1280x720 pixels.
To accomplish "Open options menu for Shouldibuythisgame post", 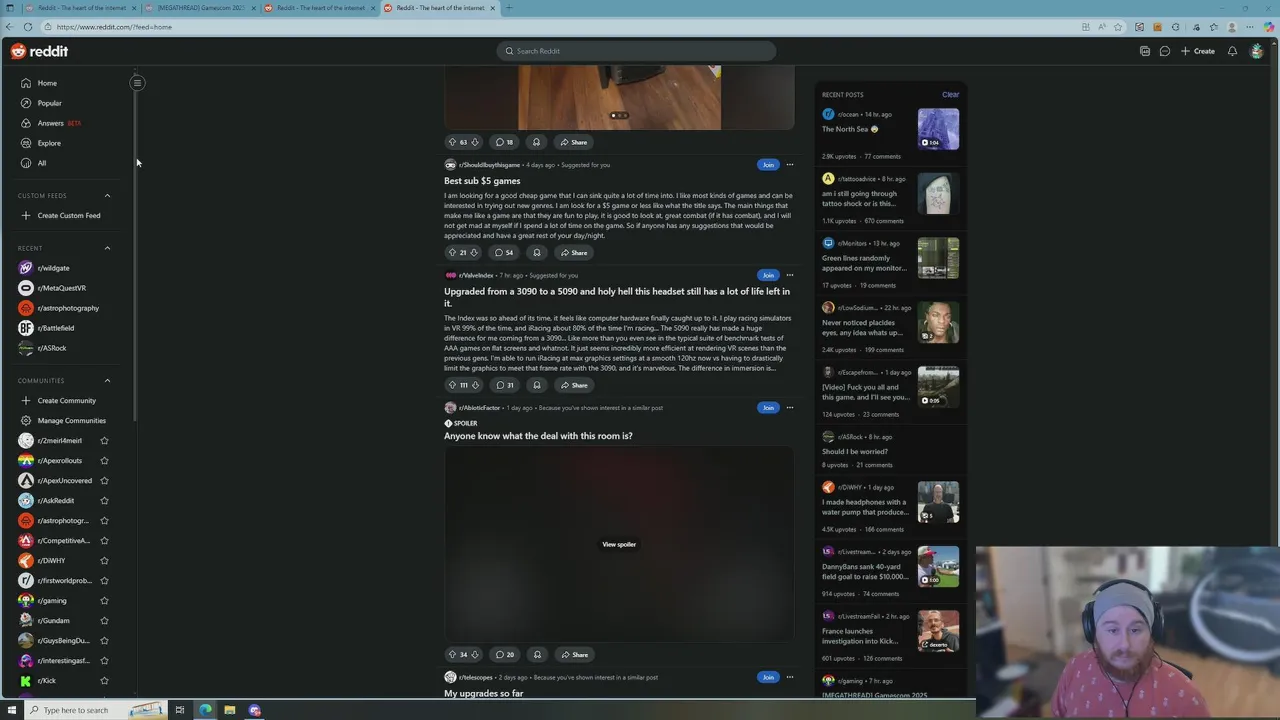I will (x=789, y=165).
